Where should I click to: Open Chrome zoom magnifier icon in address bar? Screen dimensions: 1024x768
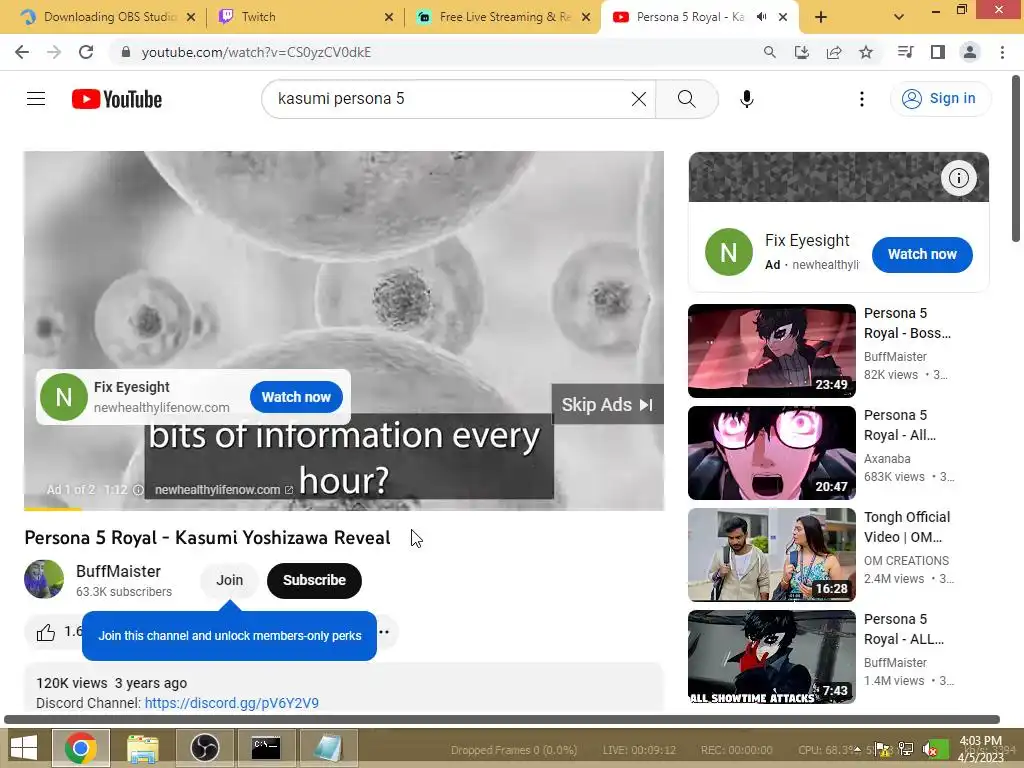(769, 52)
